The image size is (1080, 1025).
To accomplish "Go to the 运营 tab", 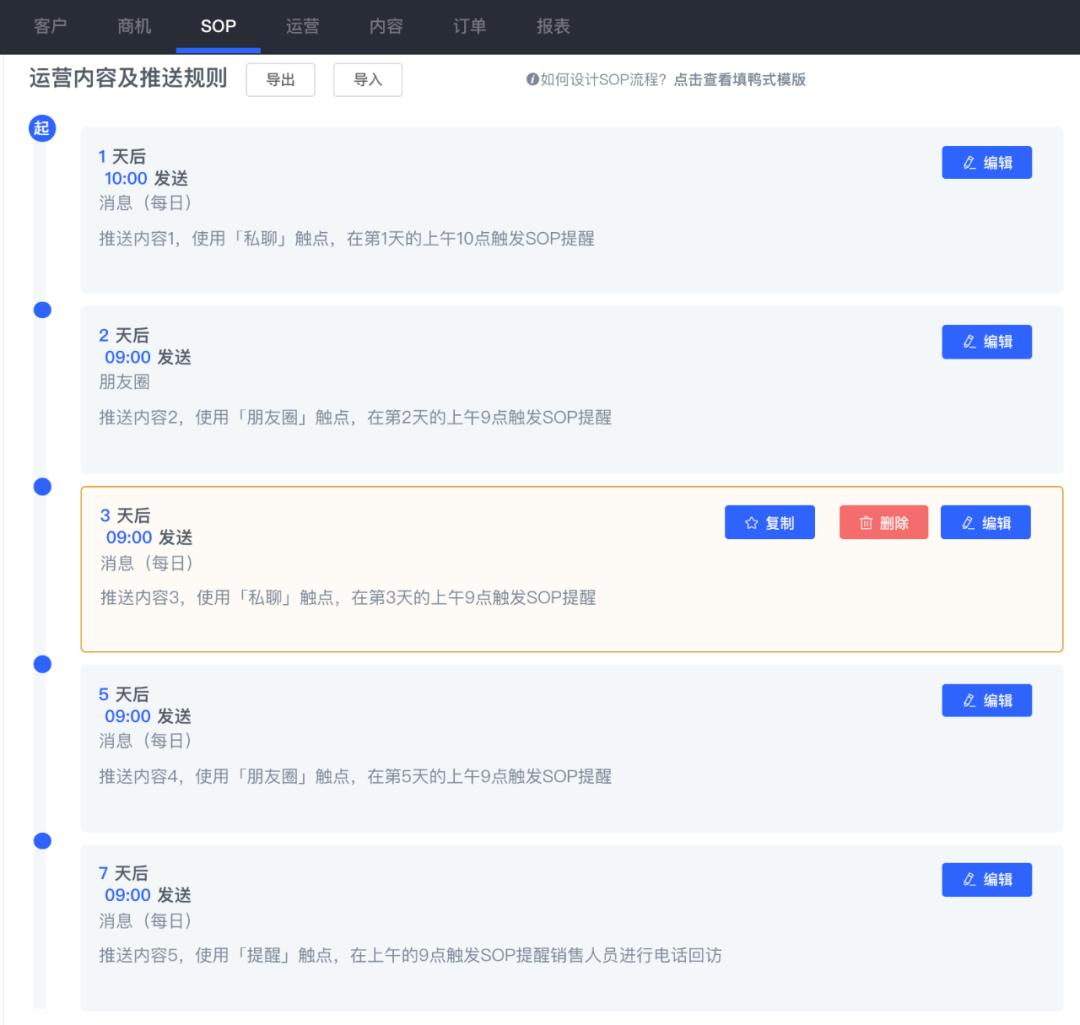I will 302,27.
